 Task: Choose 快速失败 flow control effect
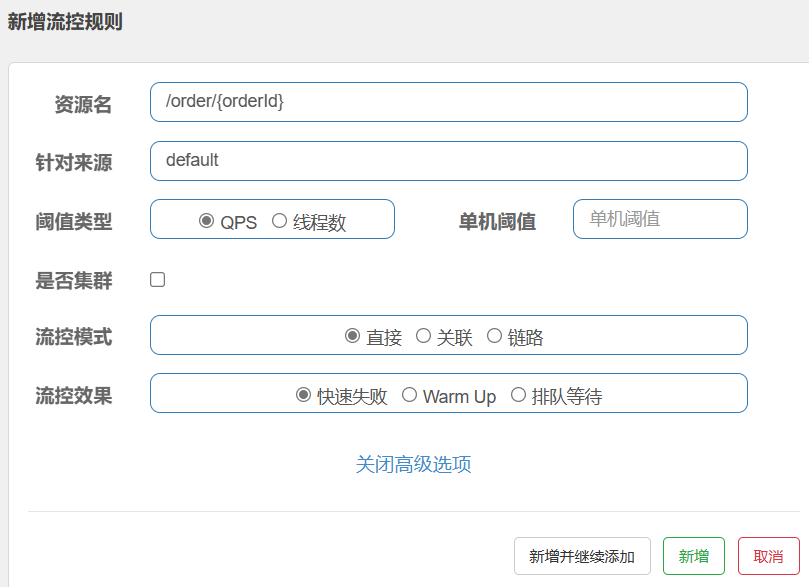[304, 395]
